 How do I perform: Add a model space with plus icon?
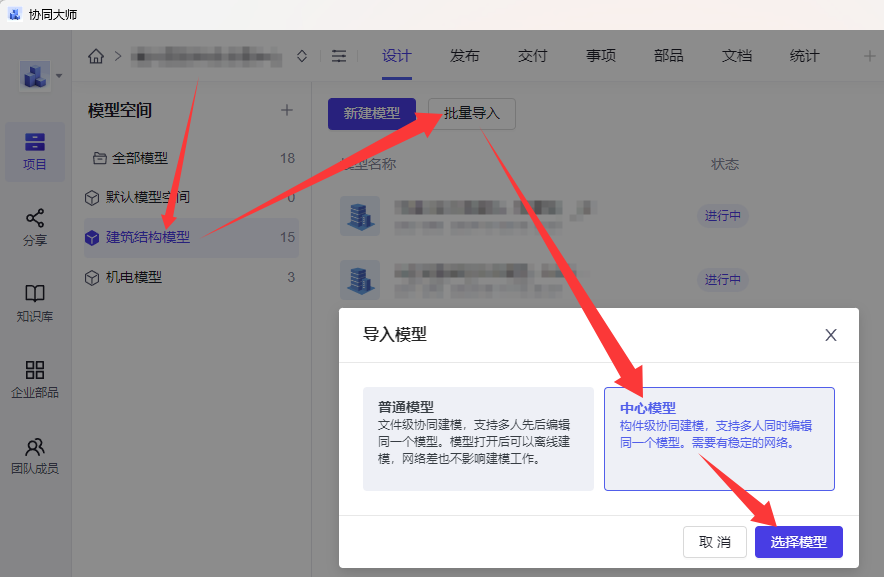287,110
